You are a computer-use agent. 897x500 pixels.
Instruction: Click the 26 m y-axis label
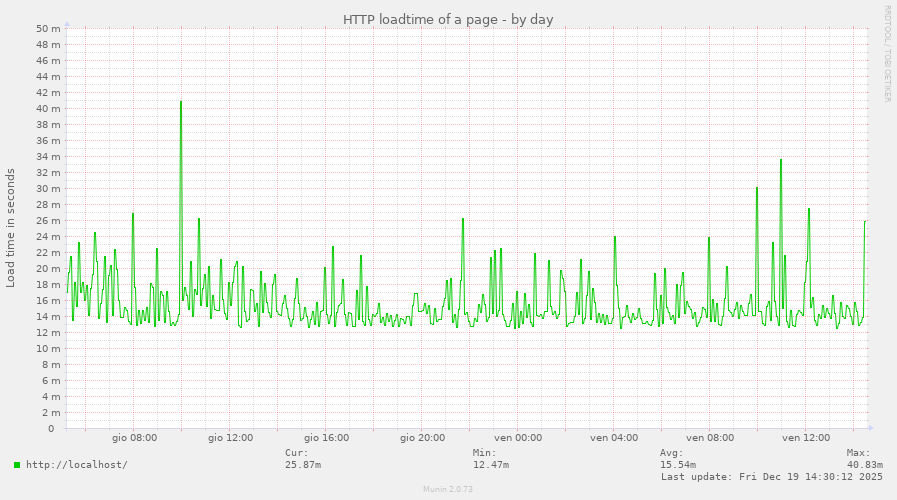click(x=48, y=220)
